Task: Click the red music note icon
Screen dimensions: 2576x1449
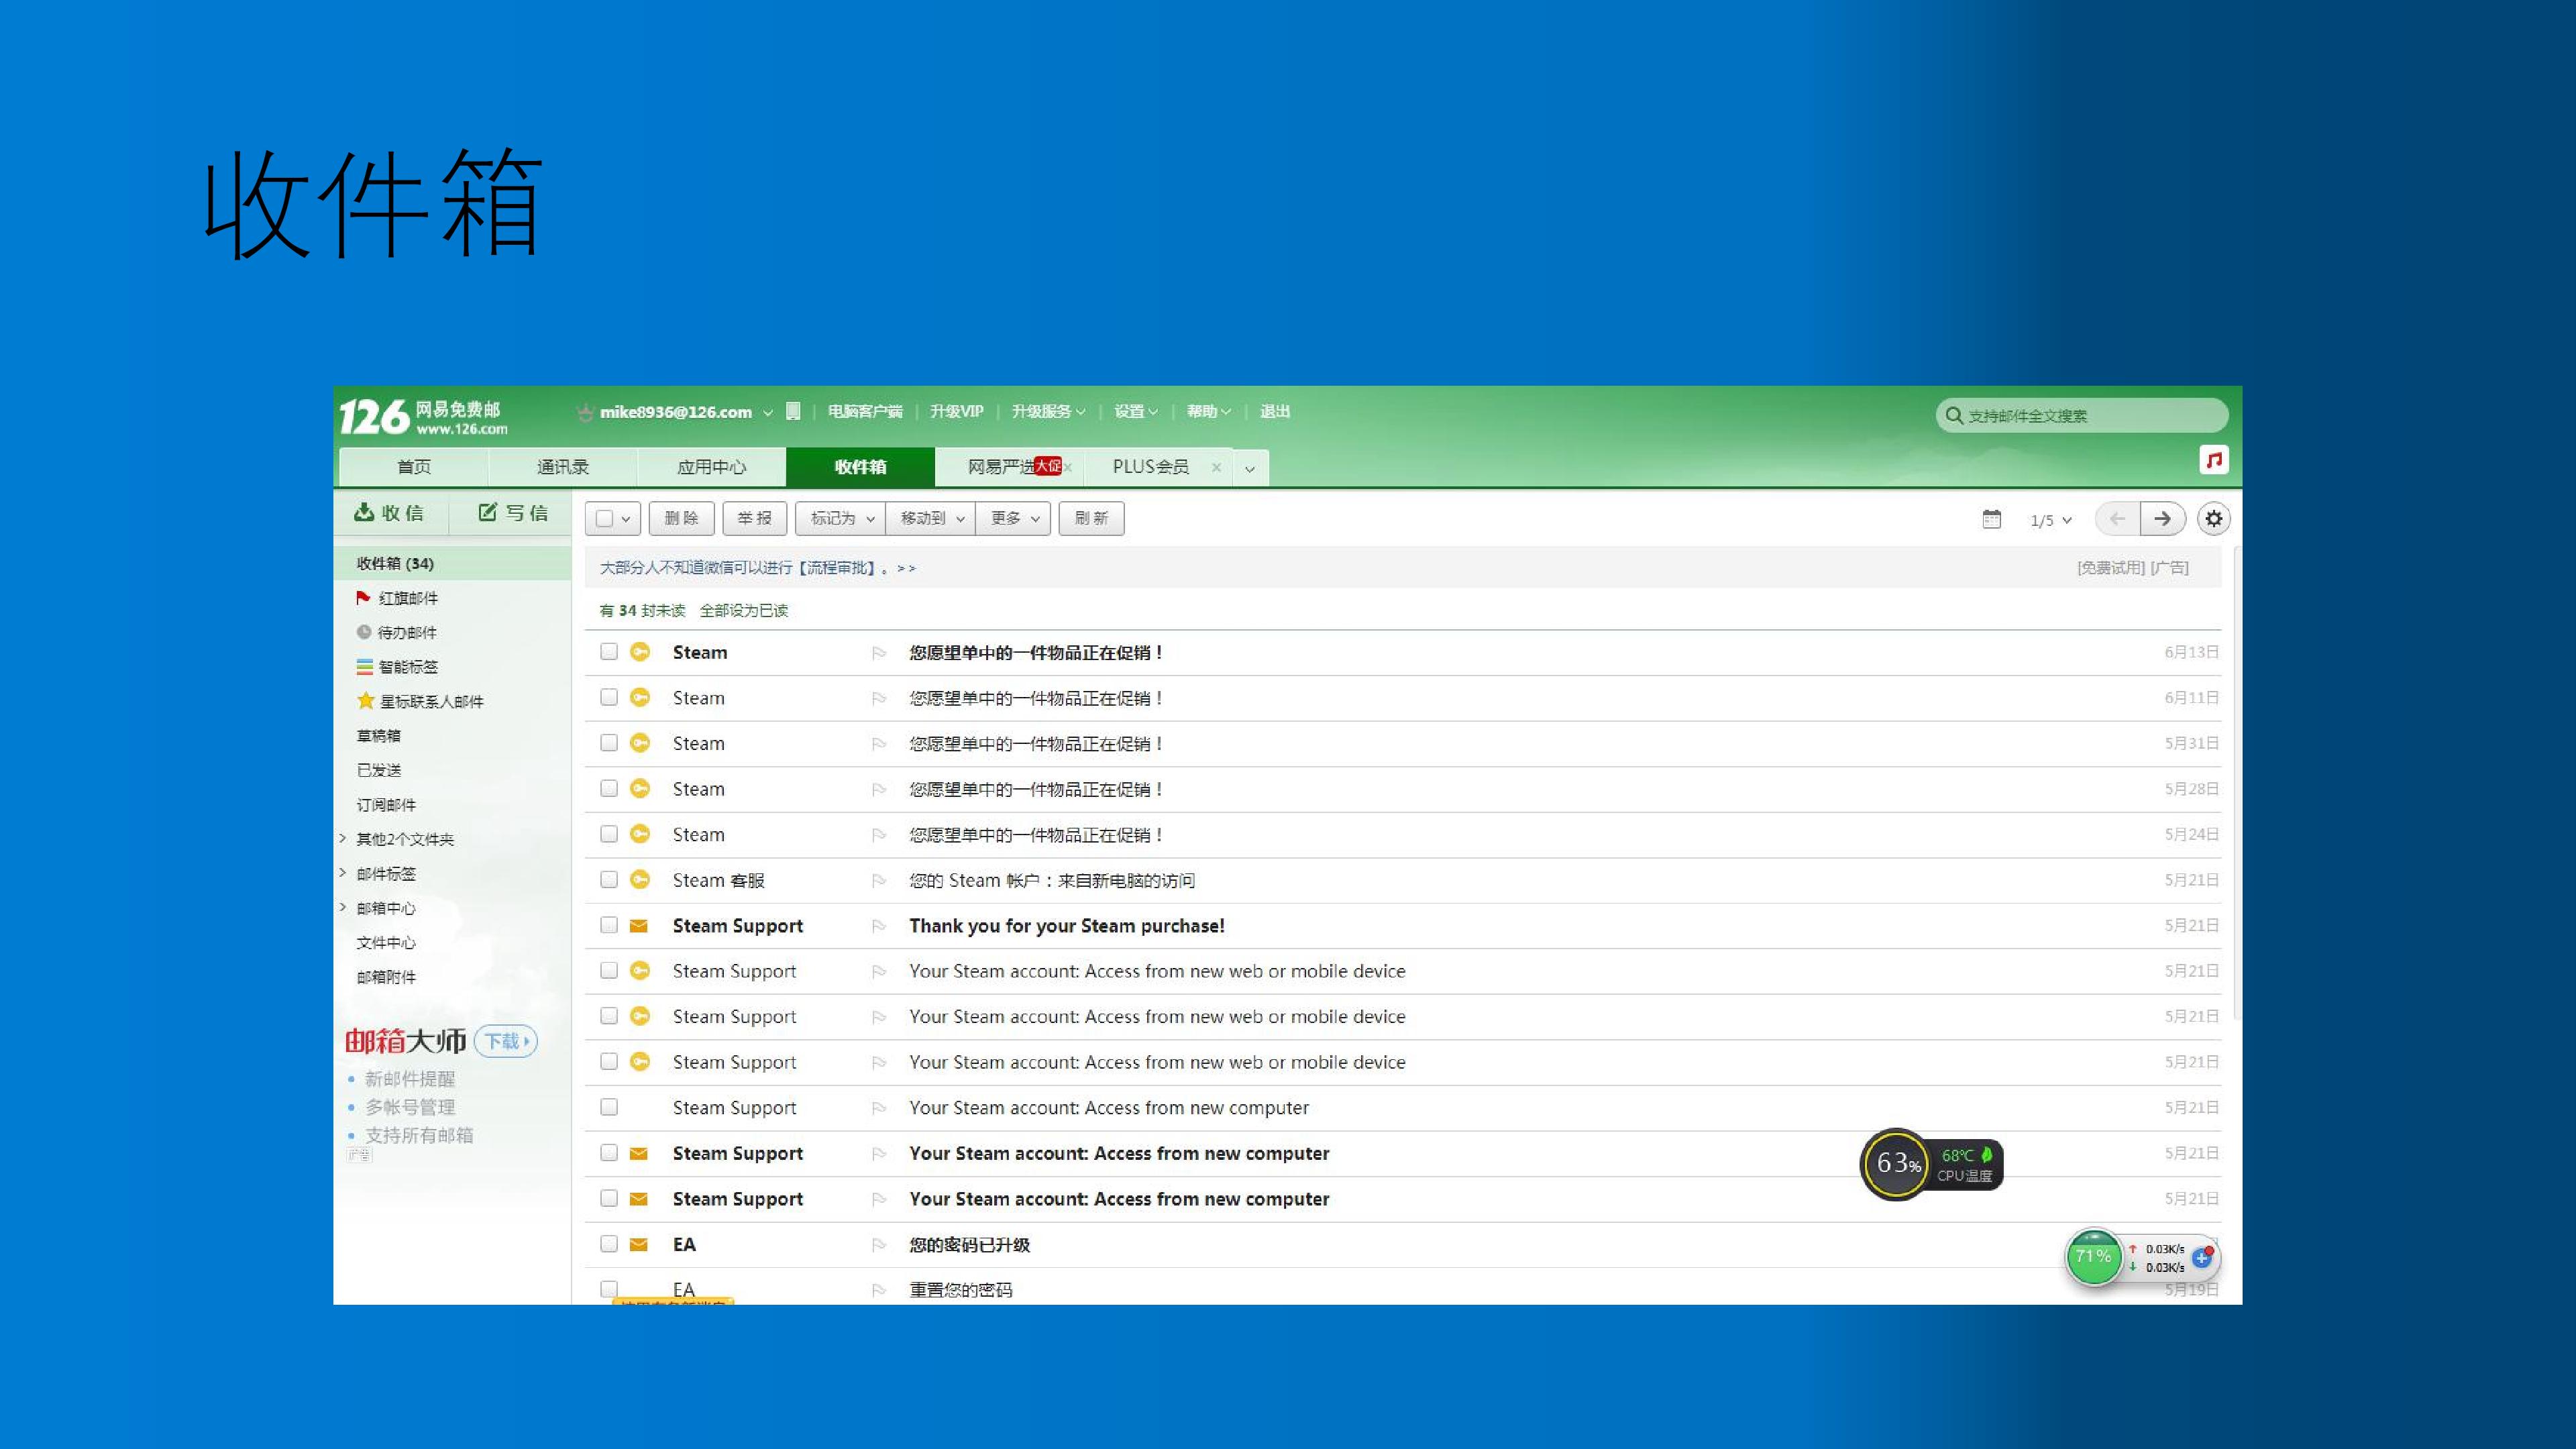Action: 2213,460
